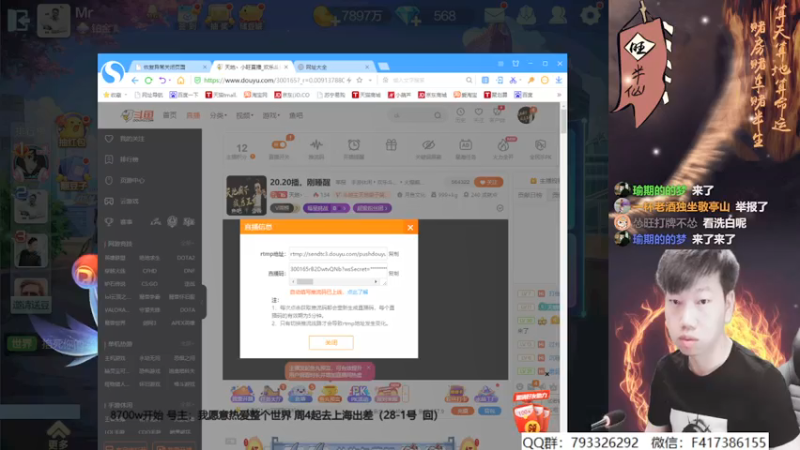Expand the 网游竞技 section with 全部 link
Screen dimensions: 800x450
click(187, 244)
